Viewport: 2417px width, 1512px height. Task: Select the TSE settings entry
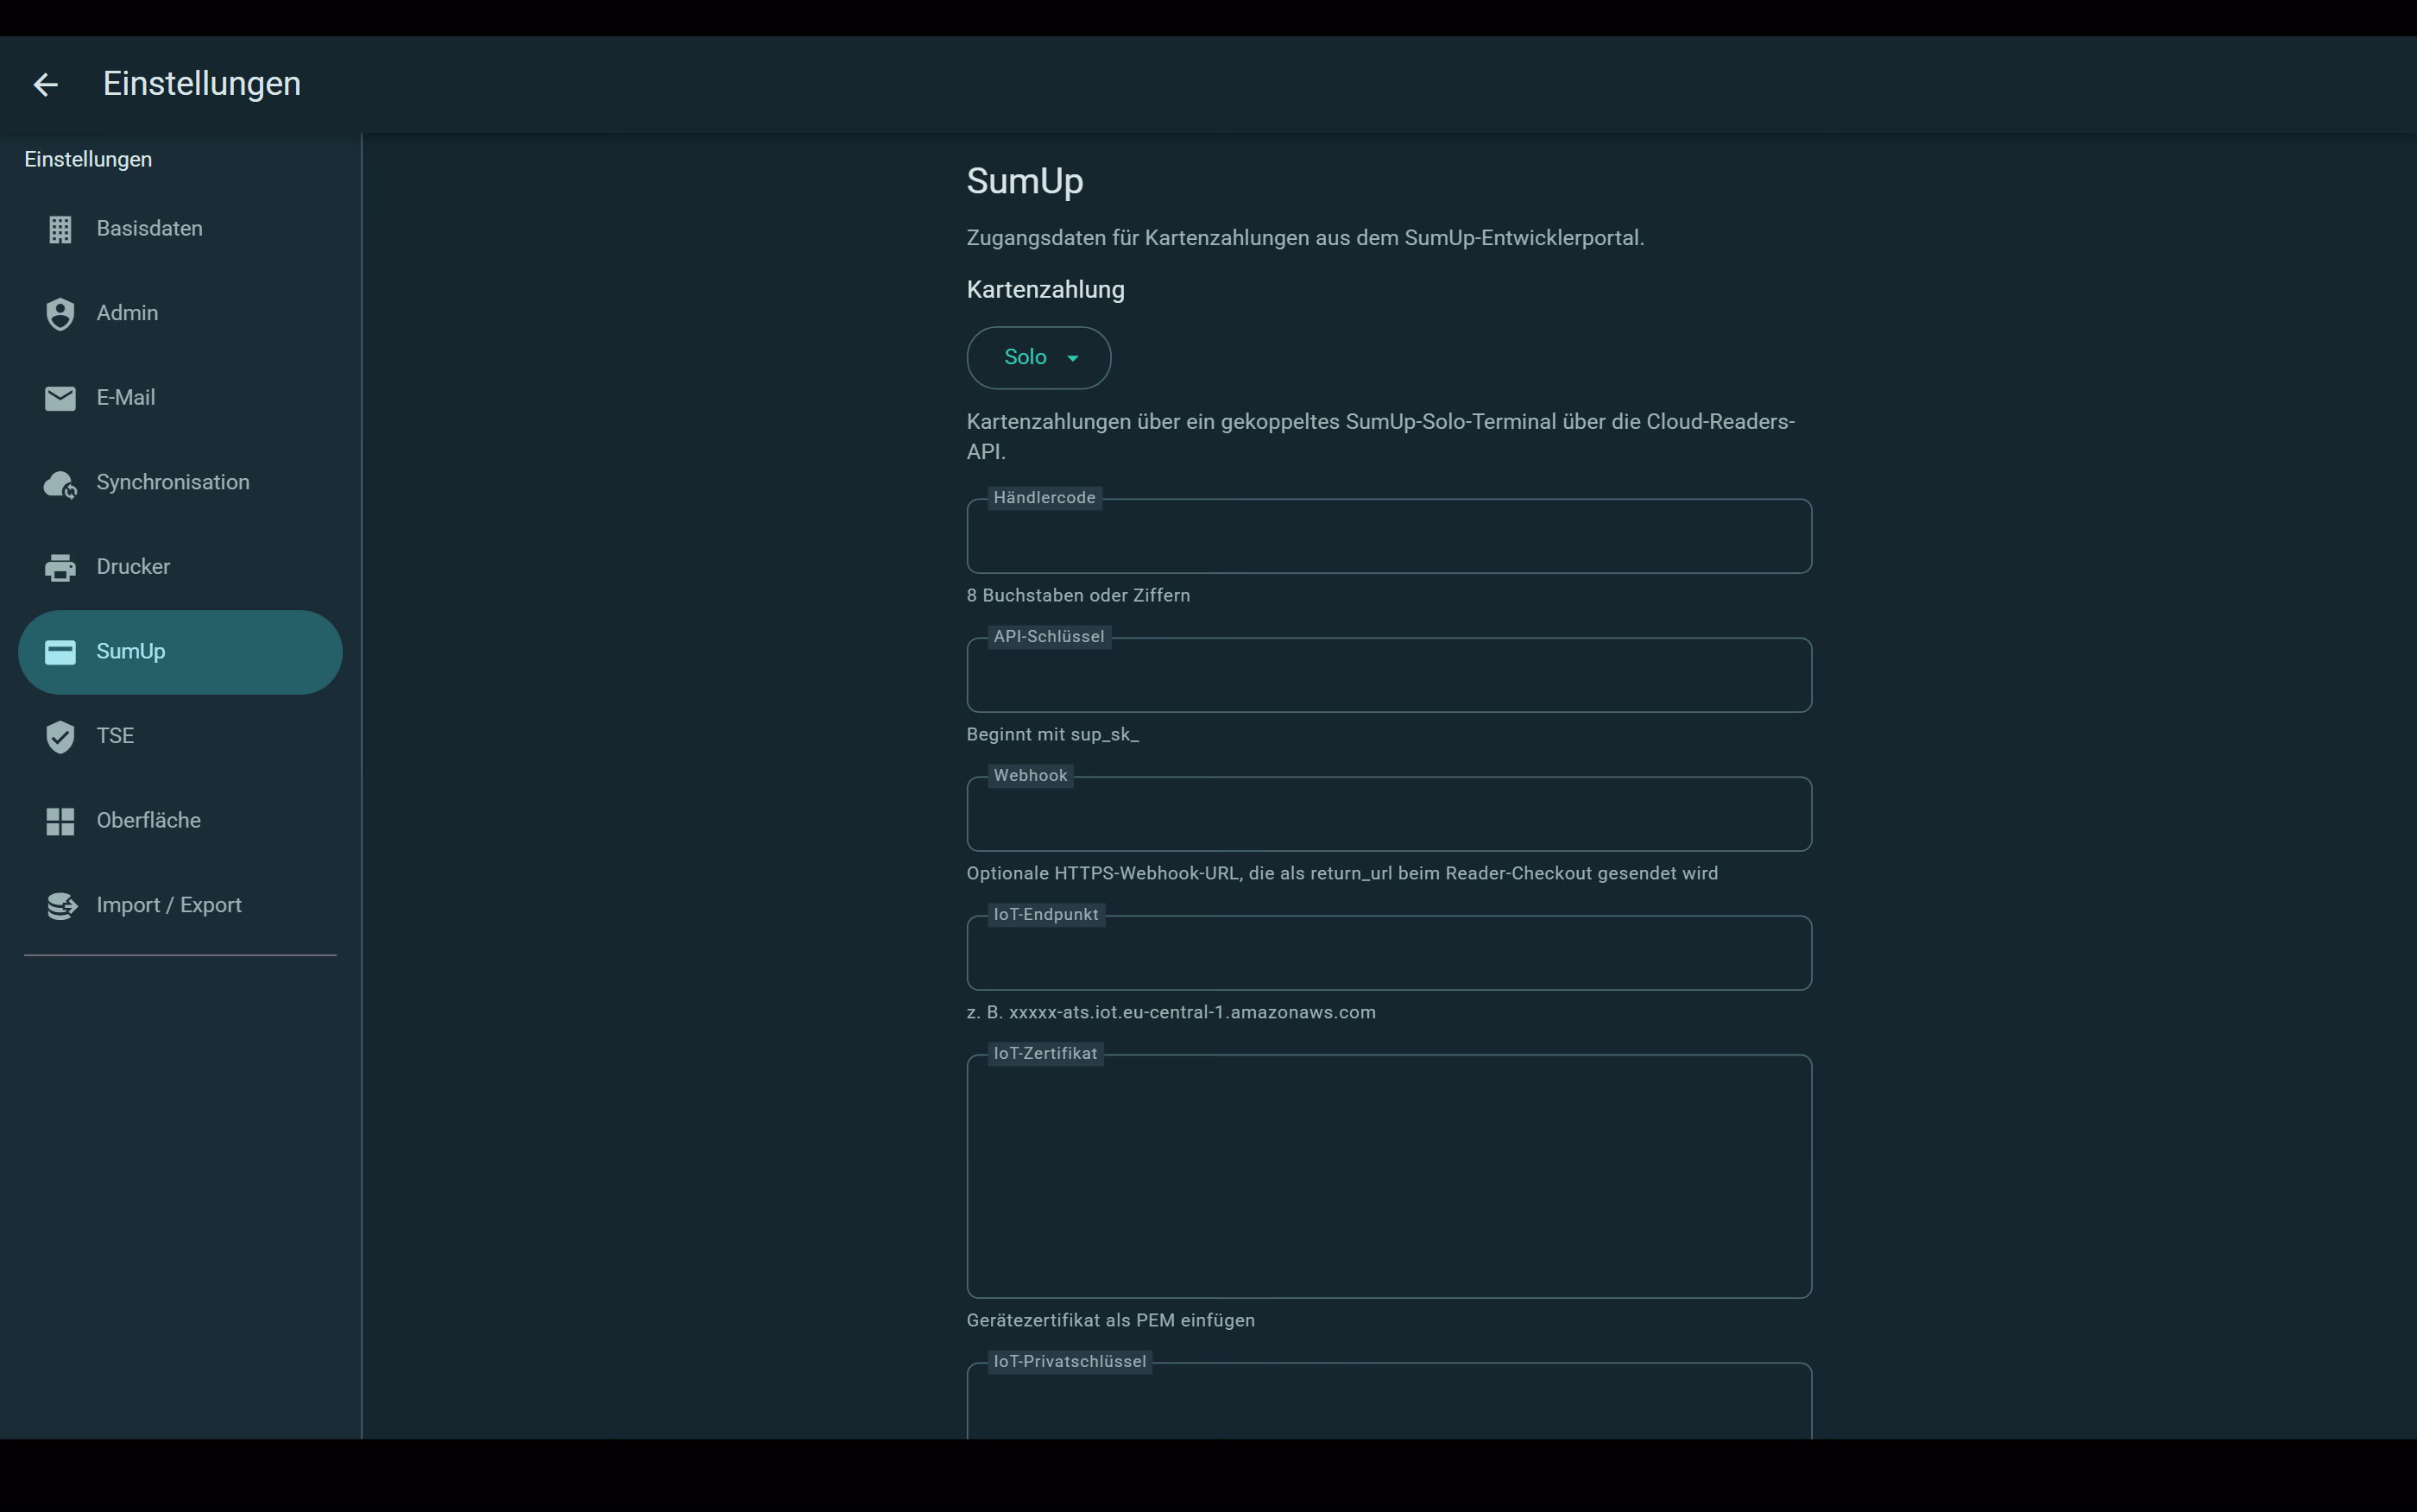pyautogui.click(x=180, y=736)
